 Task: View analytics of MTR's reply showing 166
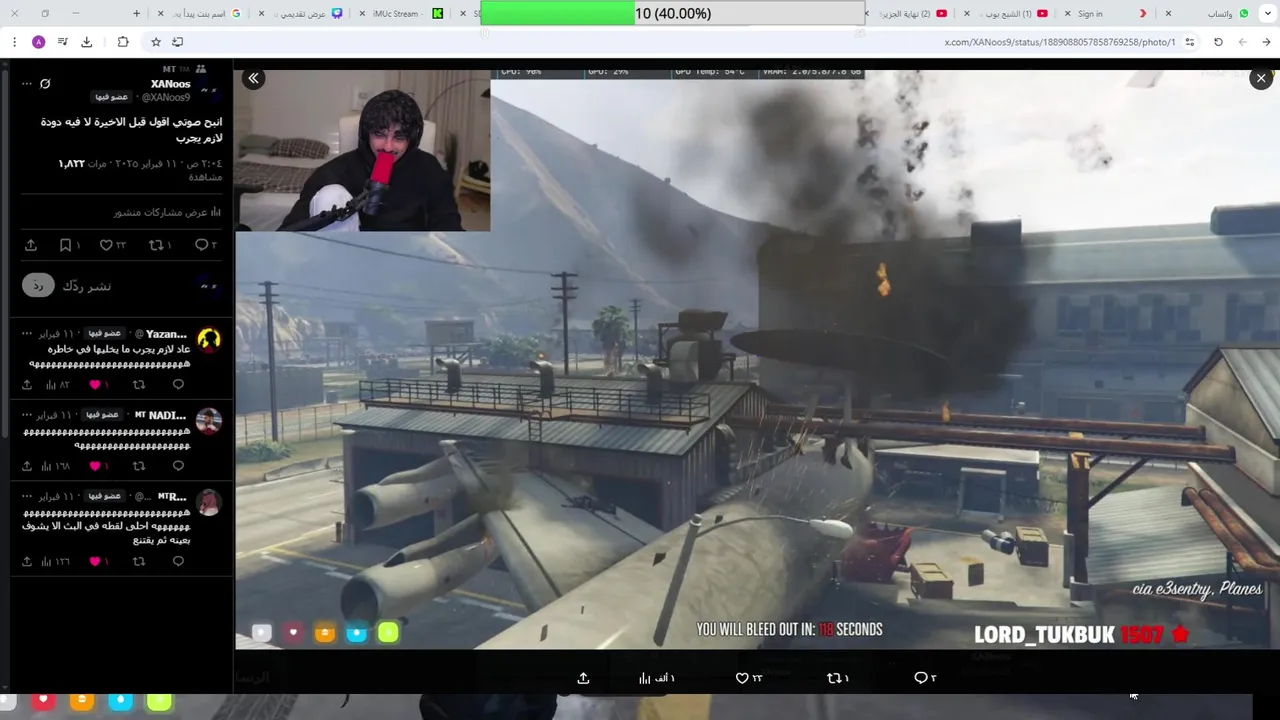coord(58,562)
